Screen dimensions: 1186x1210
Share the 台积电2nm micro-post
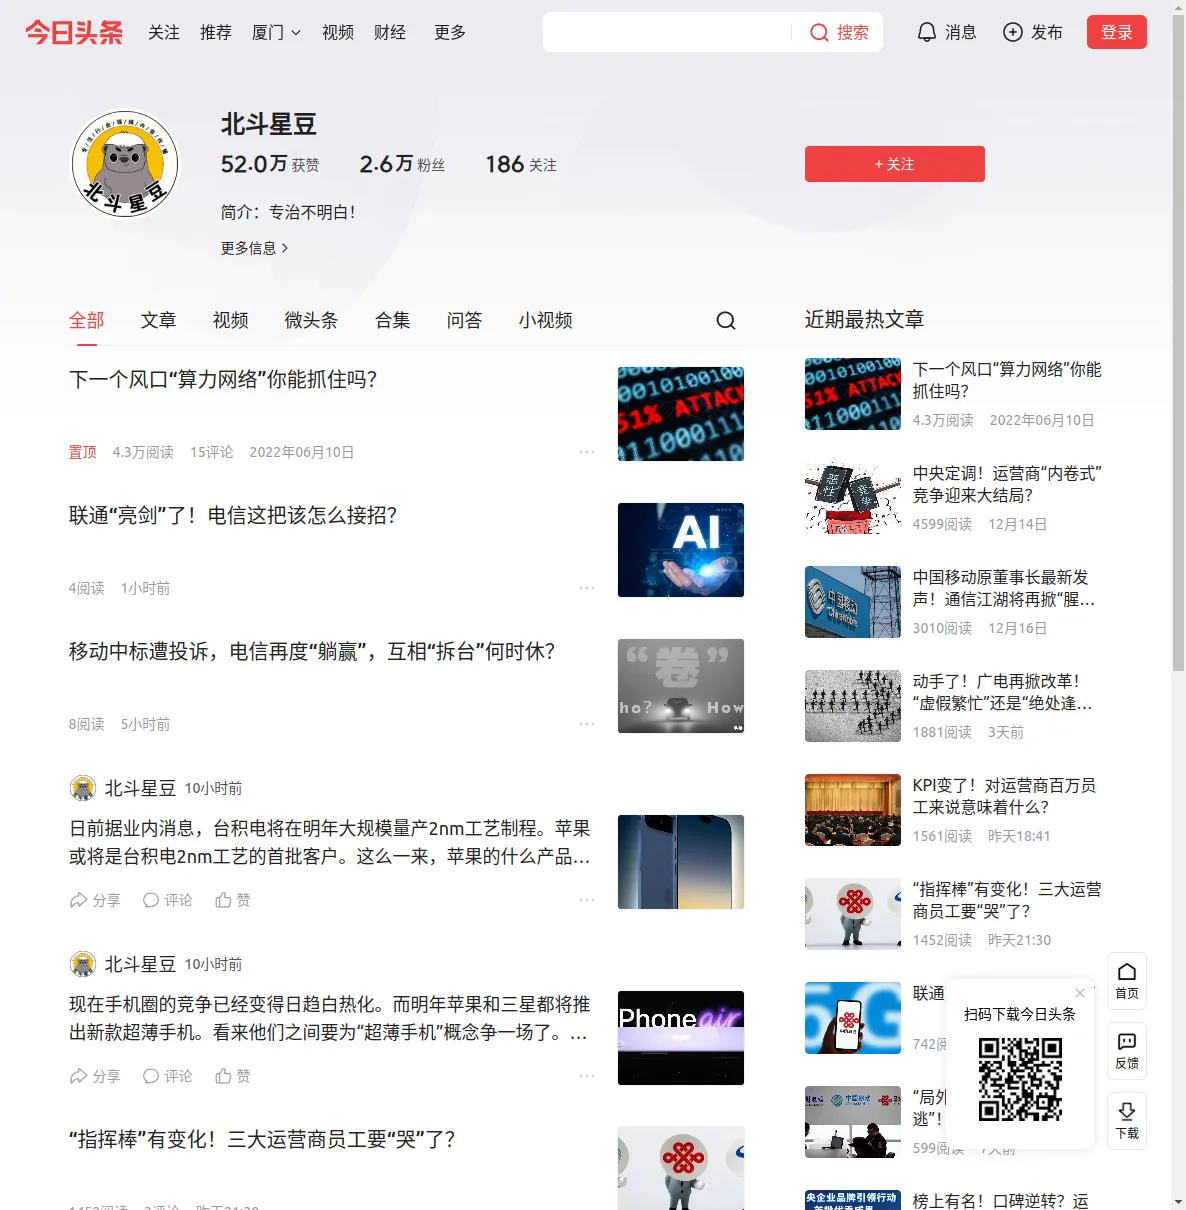click(95, 900)
